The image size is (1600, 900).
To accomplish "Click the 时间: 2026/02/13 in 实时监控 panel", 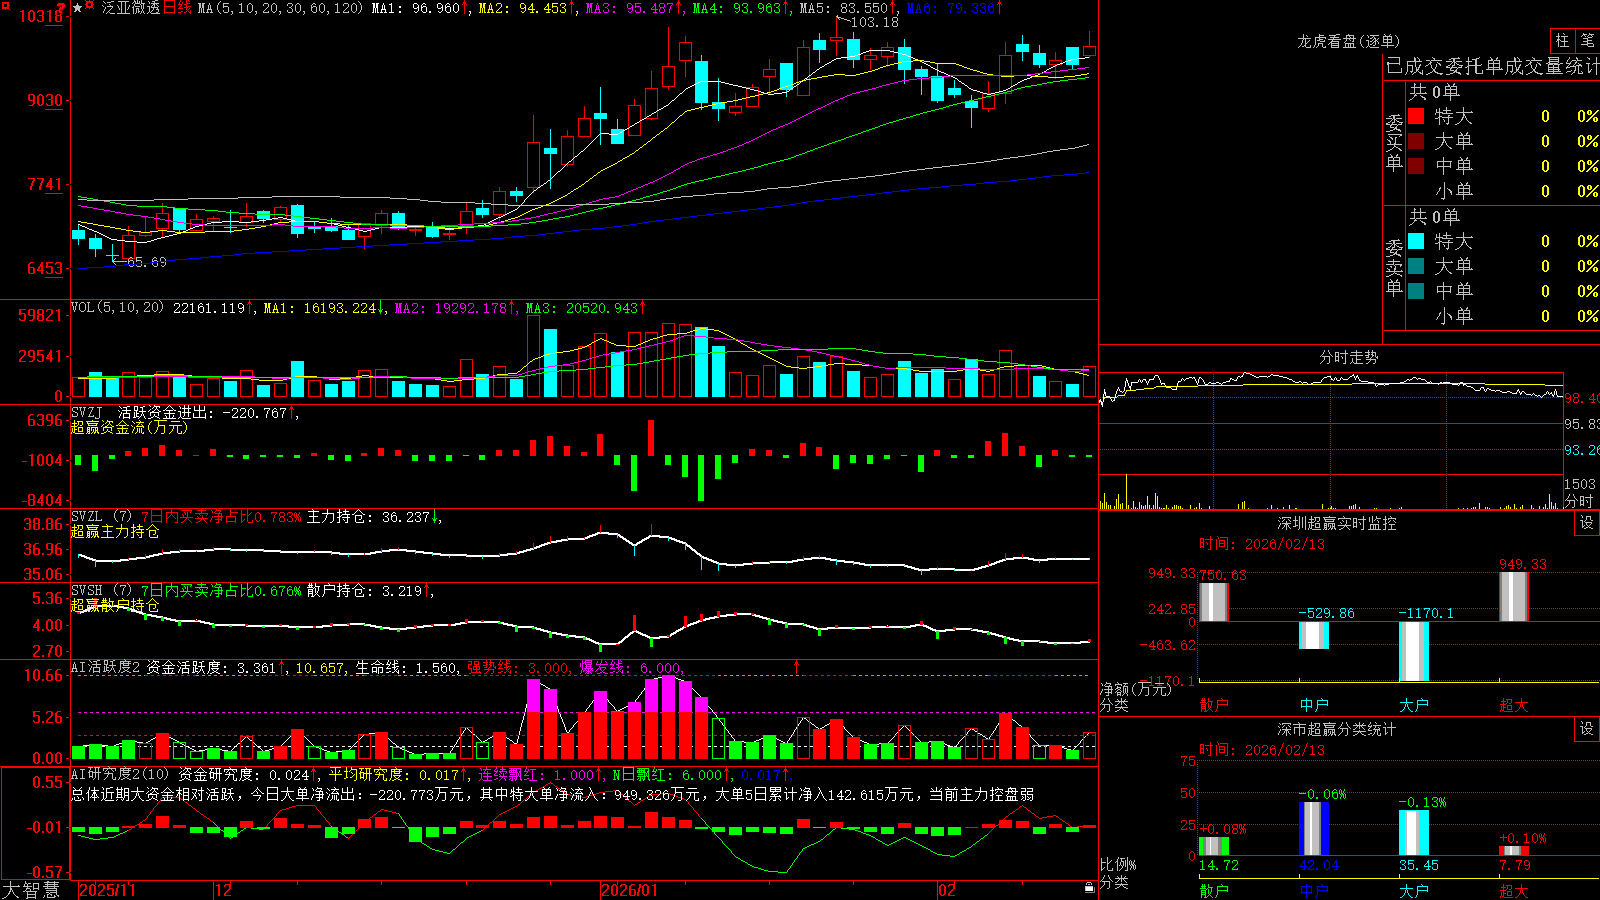I will click(x=1262, y=544).
